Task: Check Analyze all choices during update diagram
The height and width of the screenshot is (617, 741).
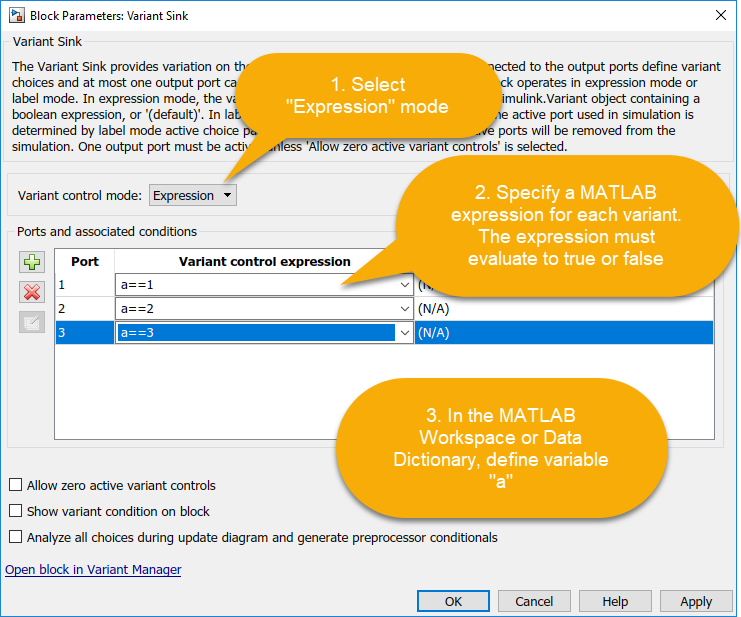Action: point(15,537)
